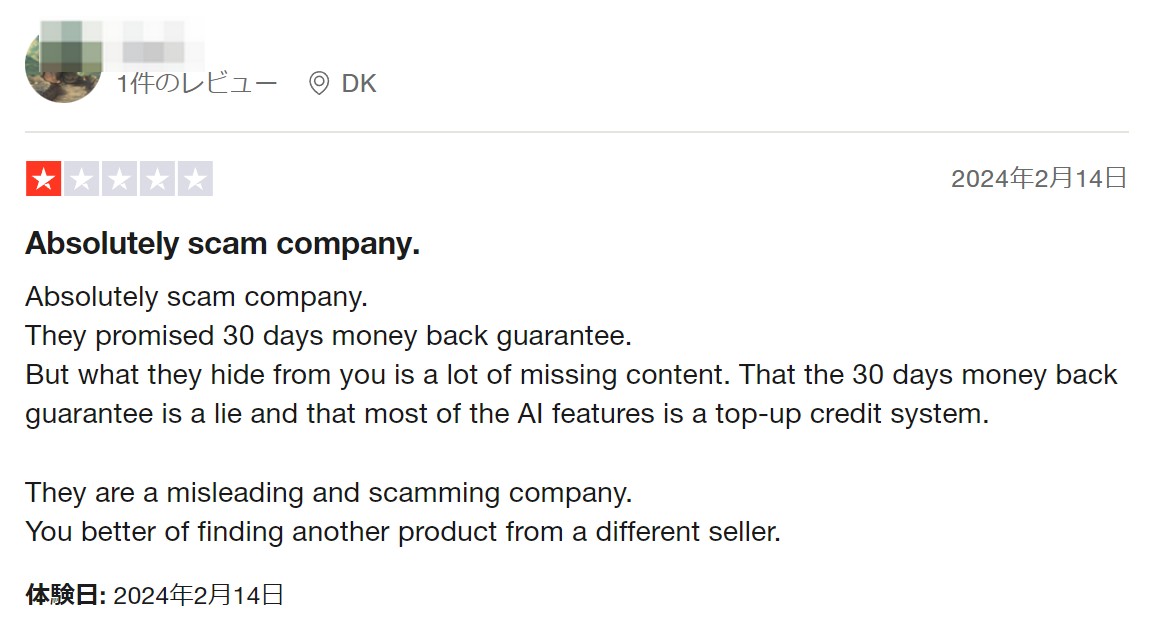Viewport: 1152px width, 624px height.
Task: Select the DK country label
Action: [359, 83]
